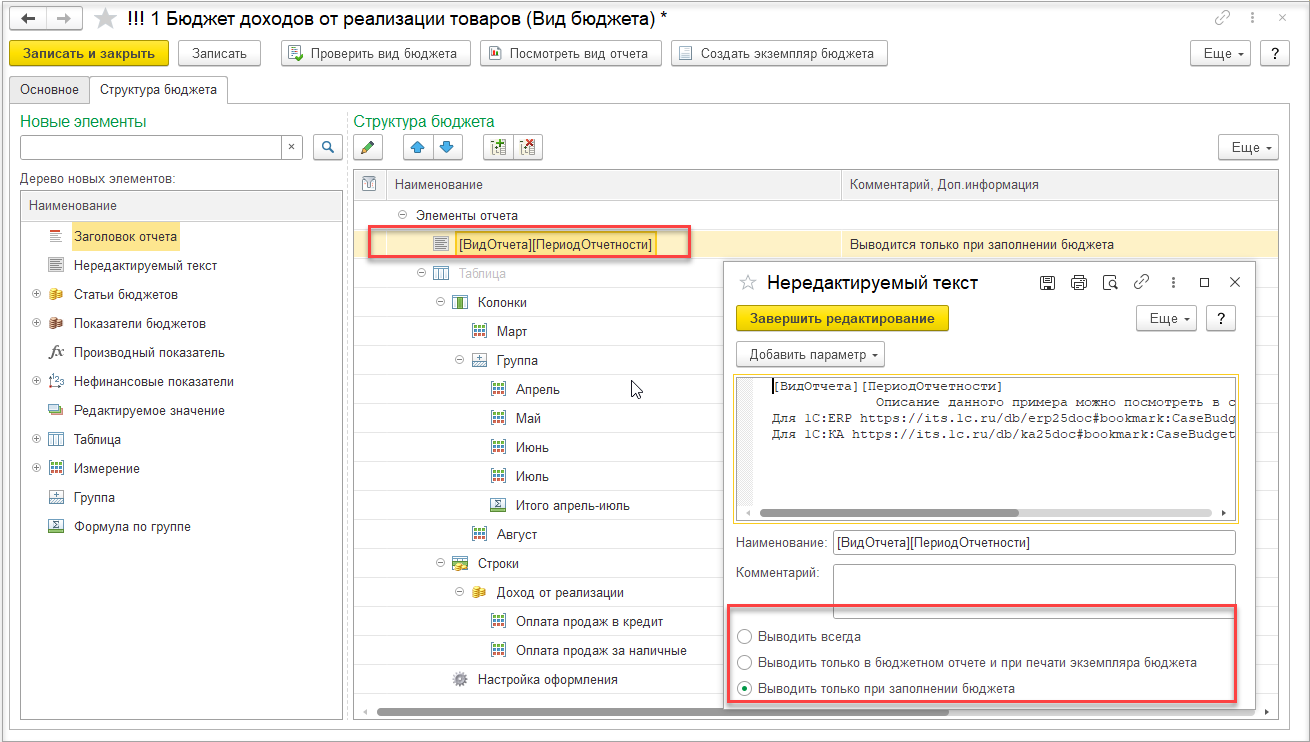Expand 'Нефинансовые показатели' tree node
1310x742 pixels.
[x=36, y=382]
